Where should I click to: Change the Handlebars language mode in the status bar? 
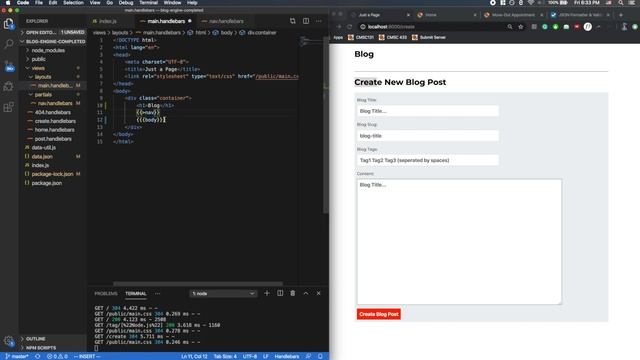tap(287, 356)
